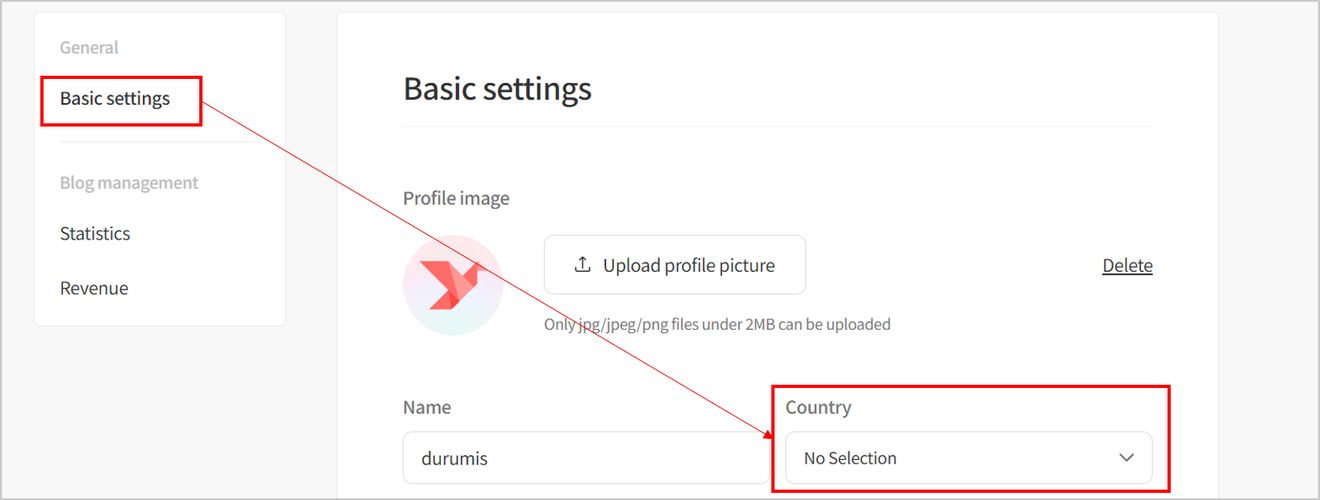
Task: Click the sidebar separator under Basic settings
Action: (160, 142)
